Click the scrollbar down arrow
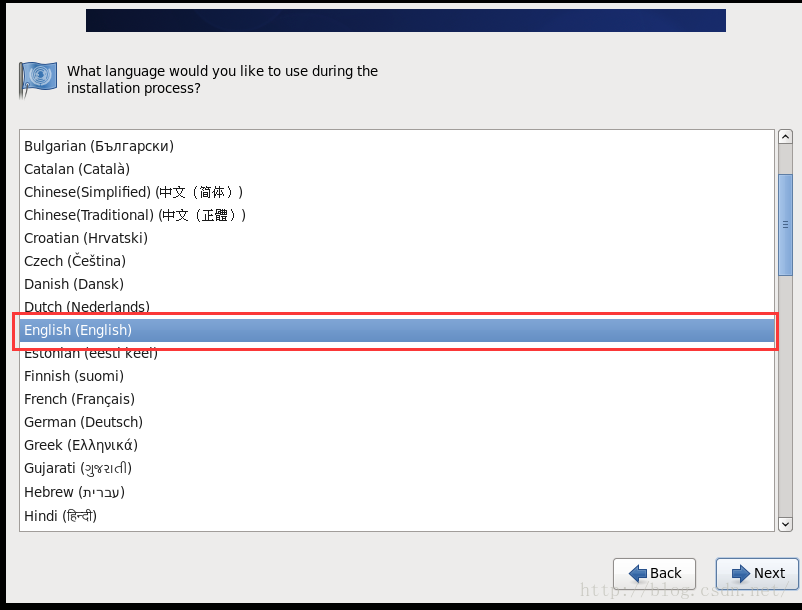802x610 pixels. [x=785, y=524]
